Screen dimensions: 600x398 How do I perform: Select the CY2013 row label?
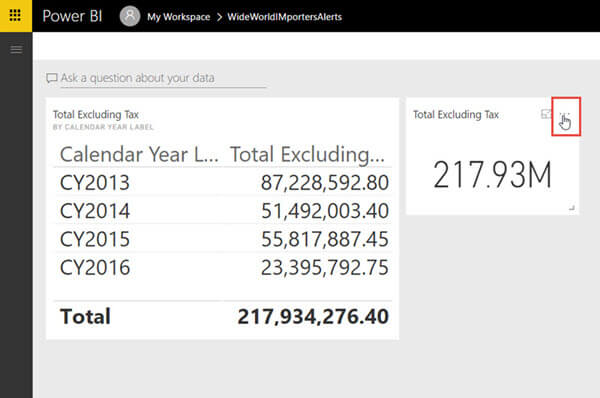[95, 183]
